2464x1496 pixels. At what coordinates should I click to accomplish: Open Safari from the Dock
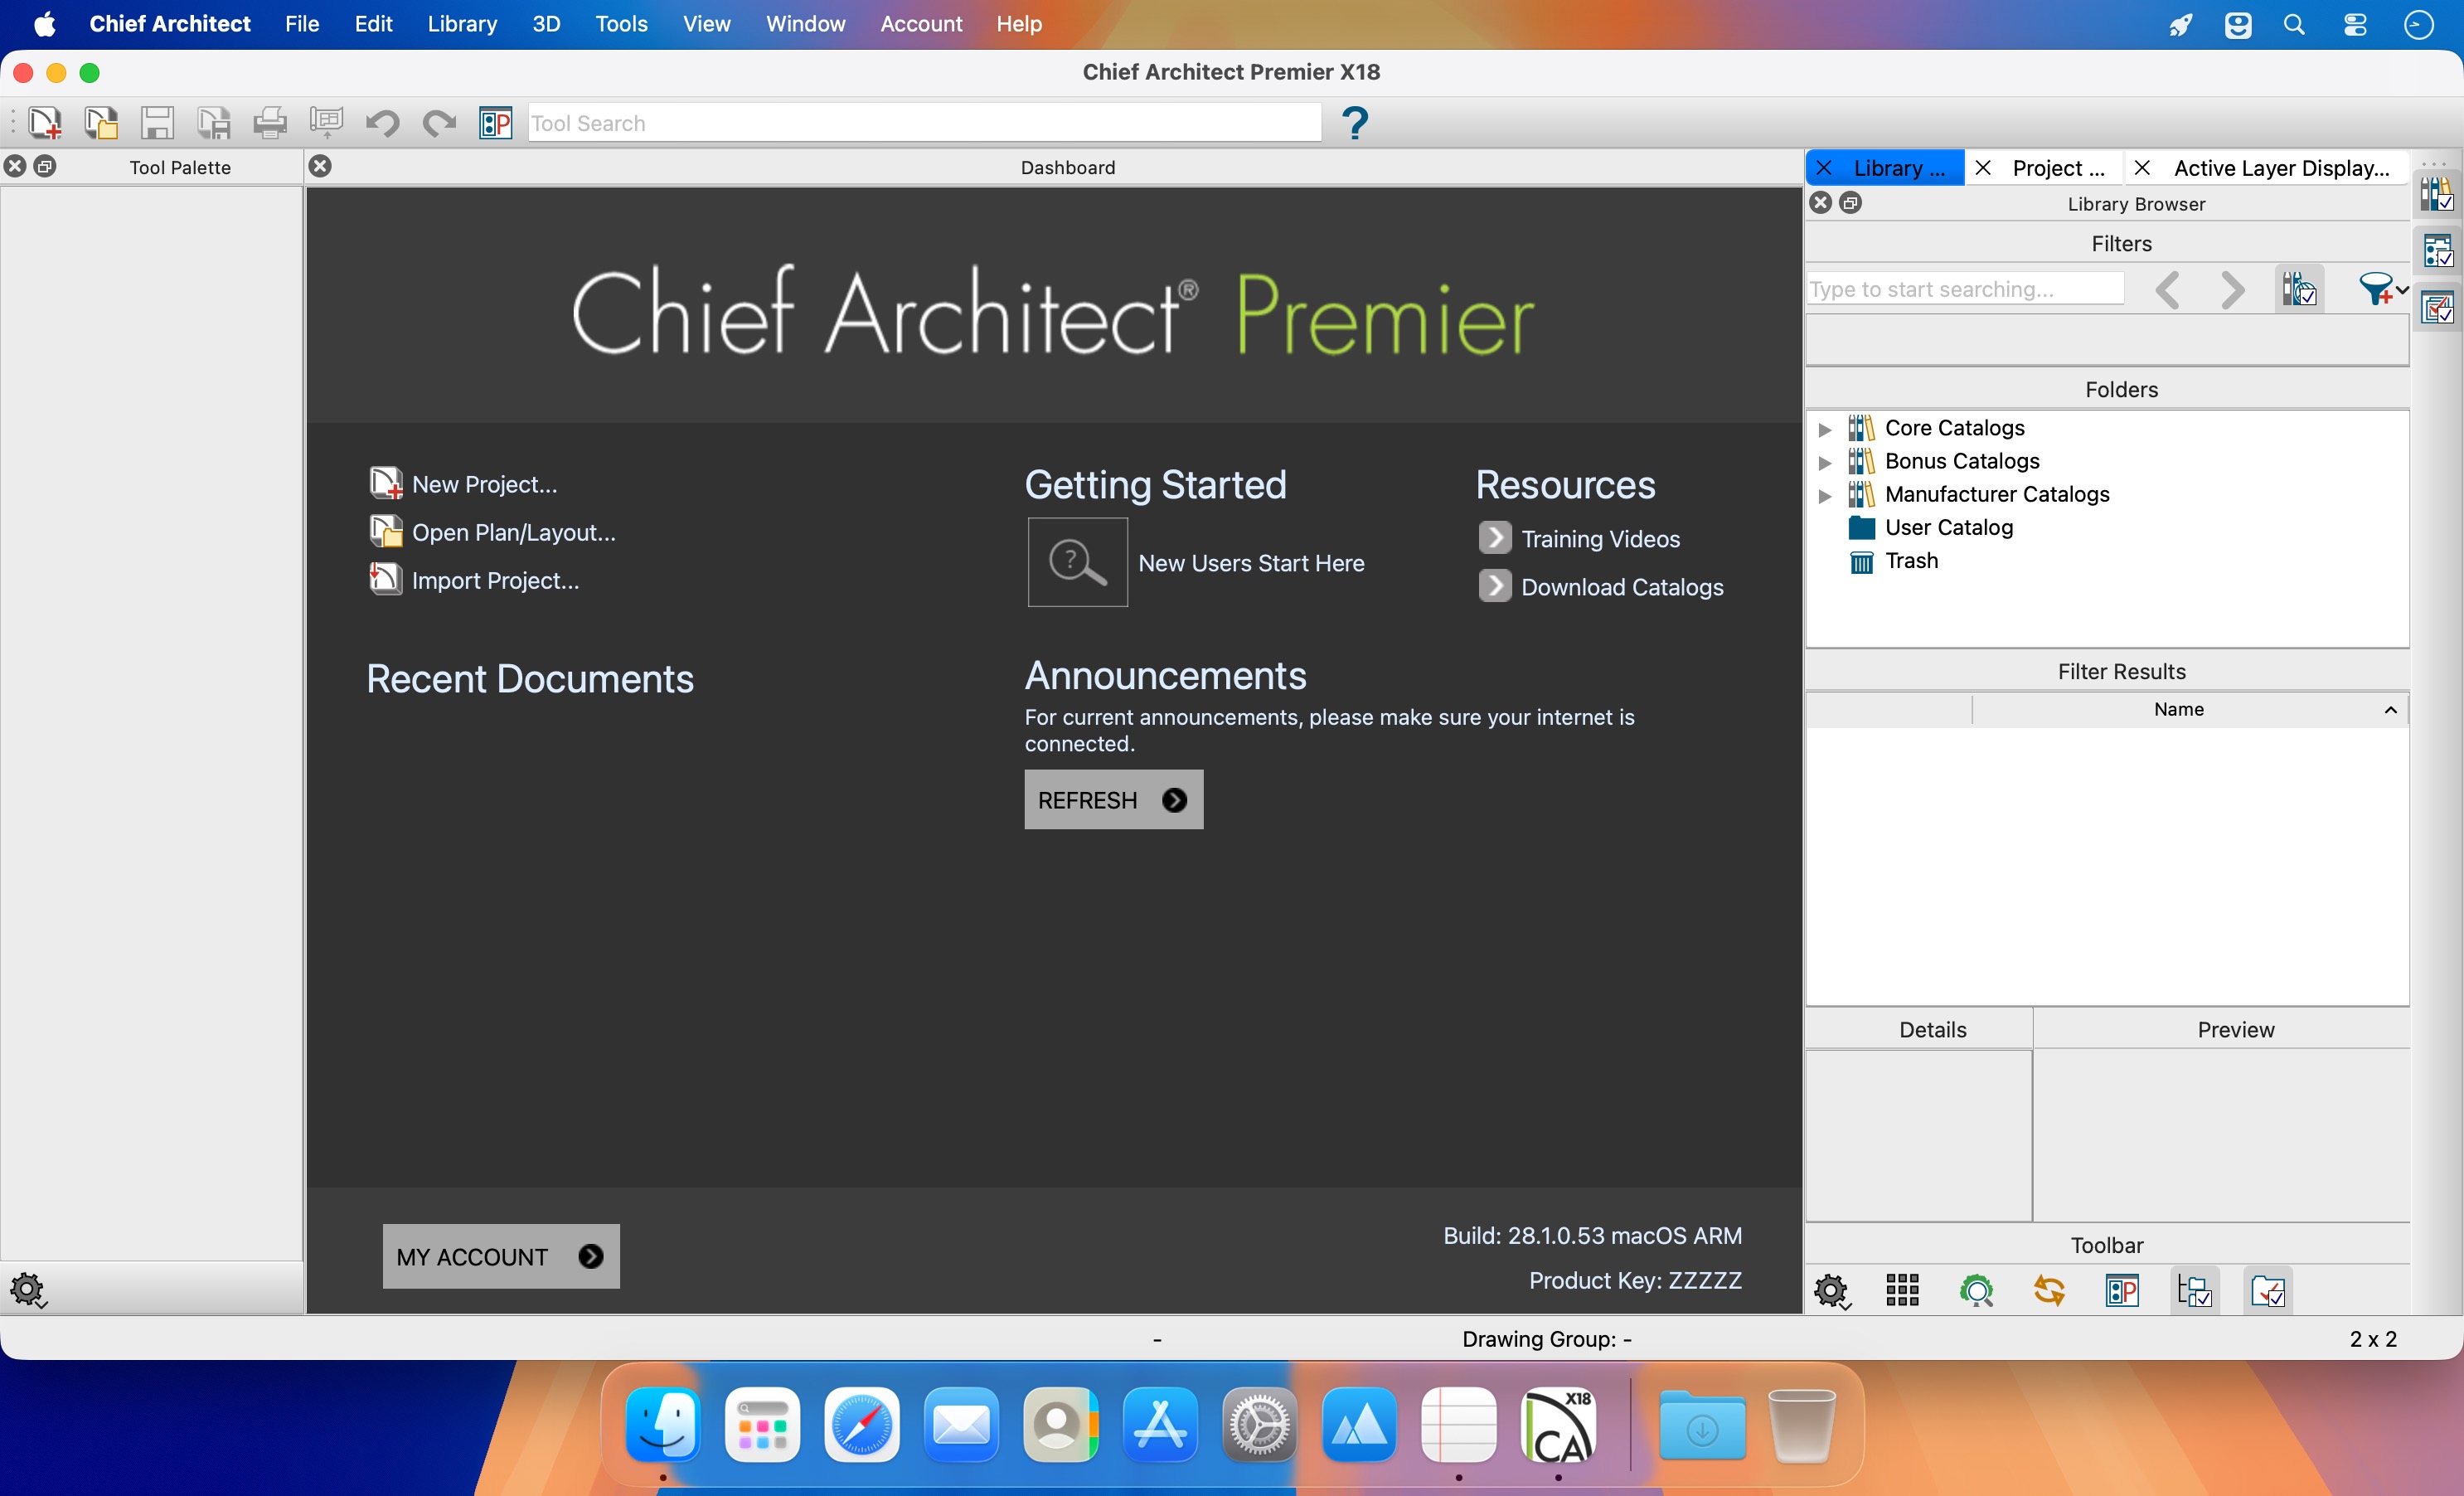(862, 1424)
